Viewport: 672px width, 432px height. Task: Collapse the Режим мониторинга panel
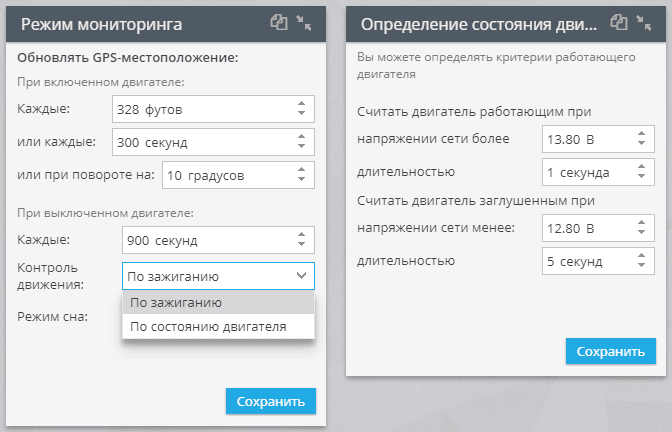(304, 23)
